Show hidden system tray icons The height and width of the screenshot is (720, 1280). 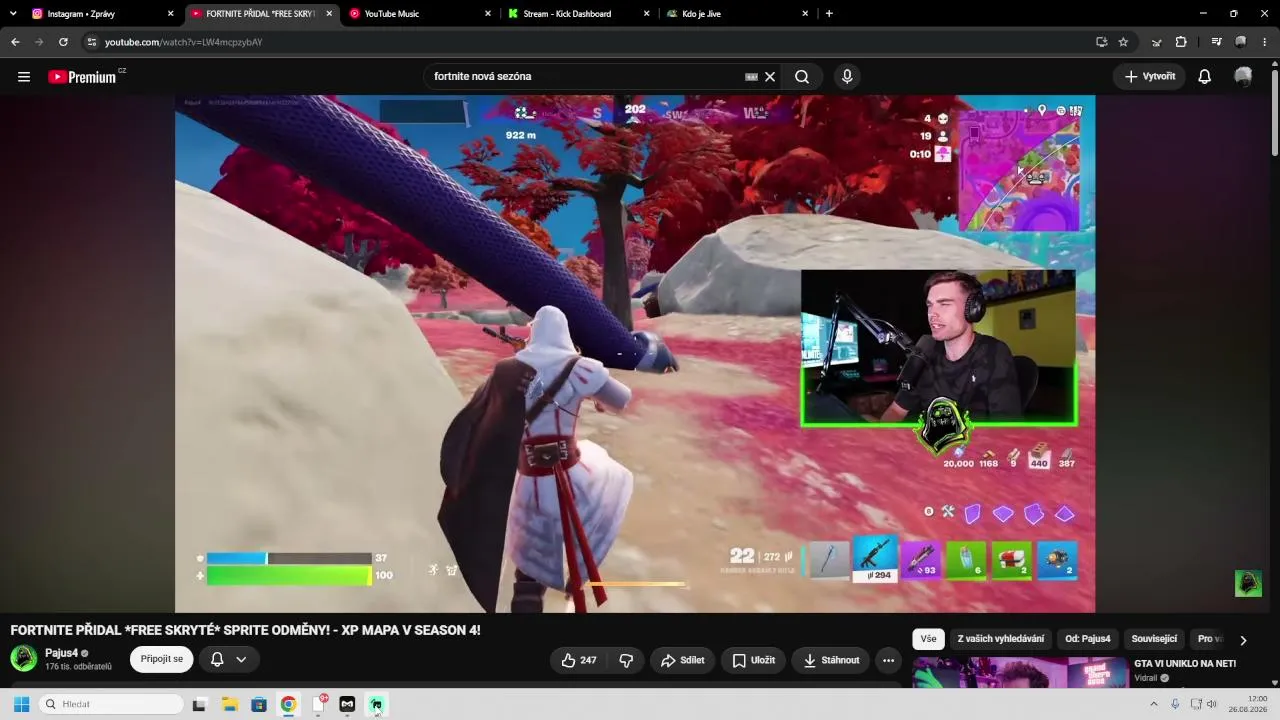pyautogui.click(x=1154, y=704)
